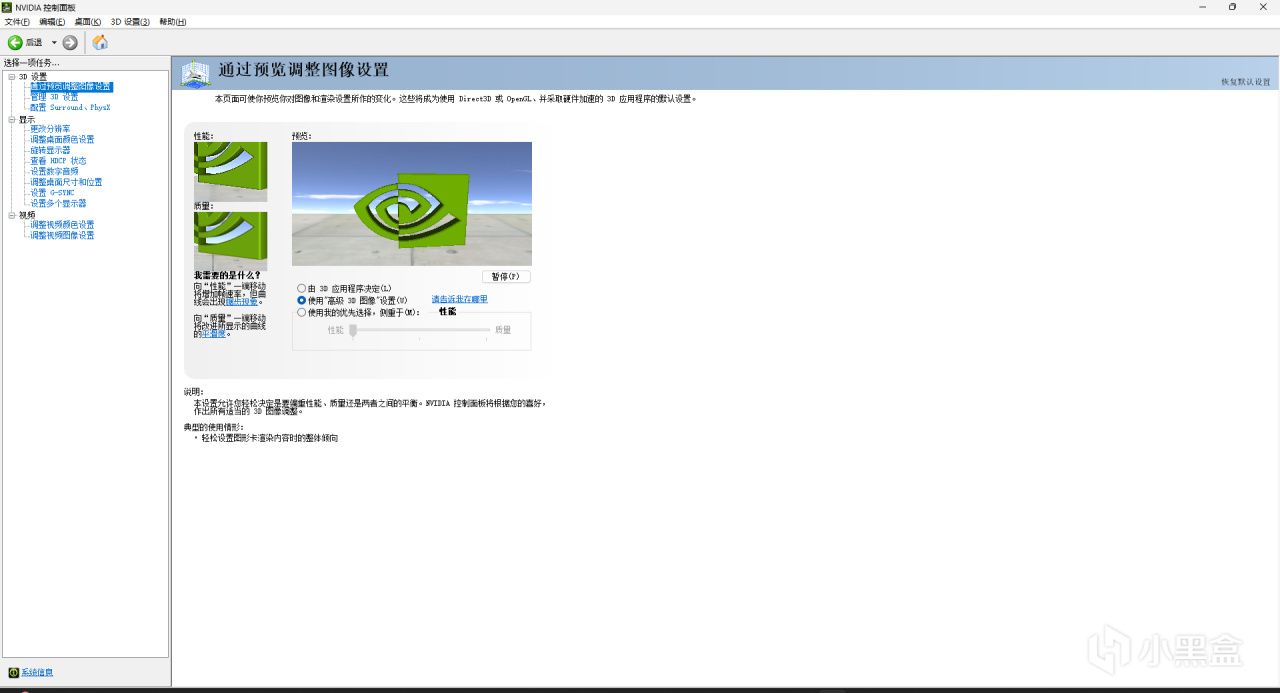This screenshot has height=693, width=1280.
Task: Select 调整视频颜色设置 in the task tree
Action: click(x=62, y=225)
